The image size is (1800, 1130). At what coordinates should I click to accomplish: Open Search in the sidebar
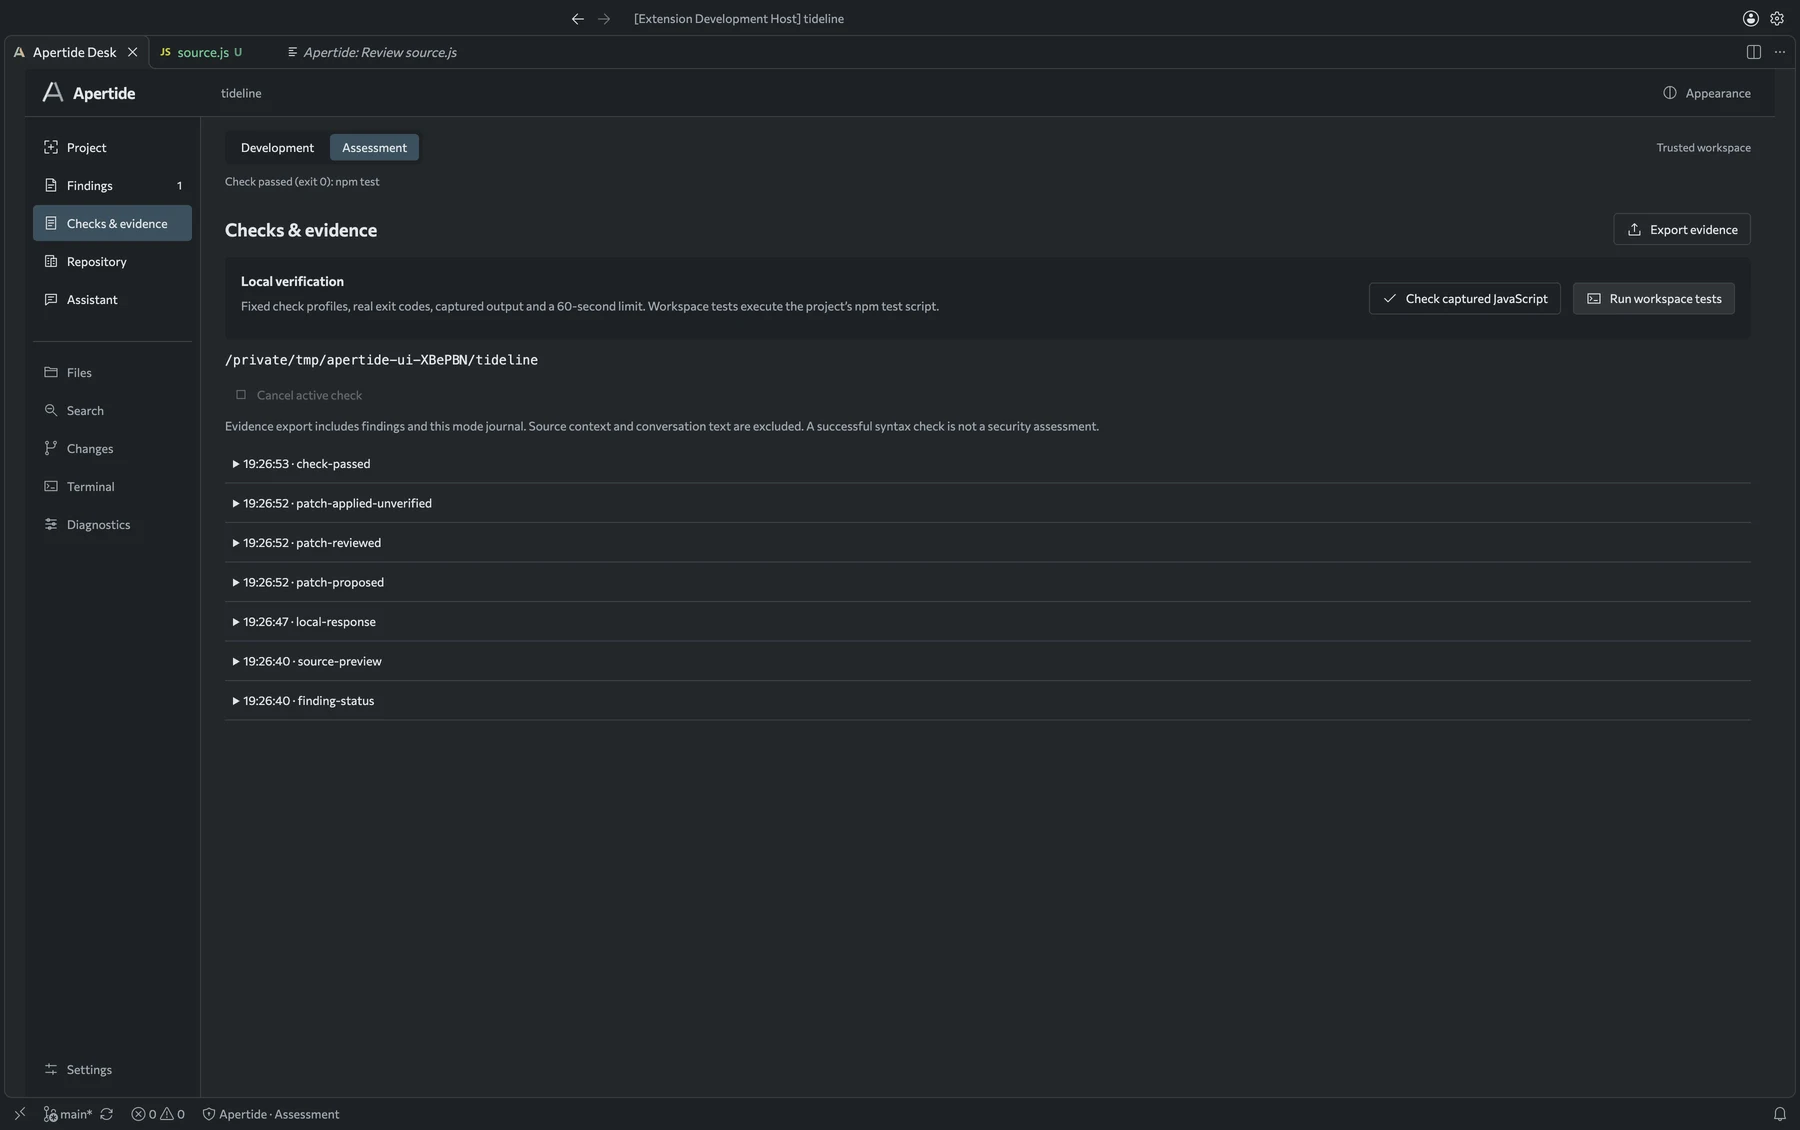112,410
